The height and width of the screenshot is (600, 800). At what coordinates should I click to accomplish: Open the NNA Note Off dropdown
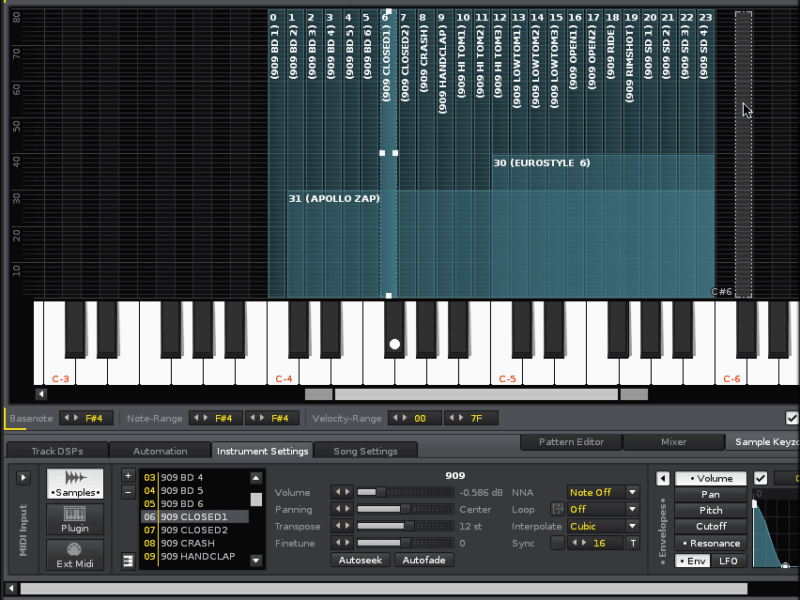603,492
